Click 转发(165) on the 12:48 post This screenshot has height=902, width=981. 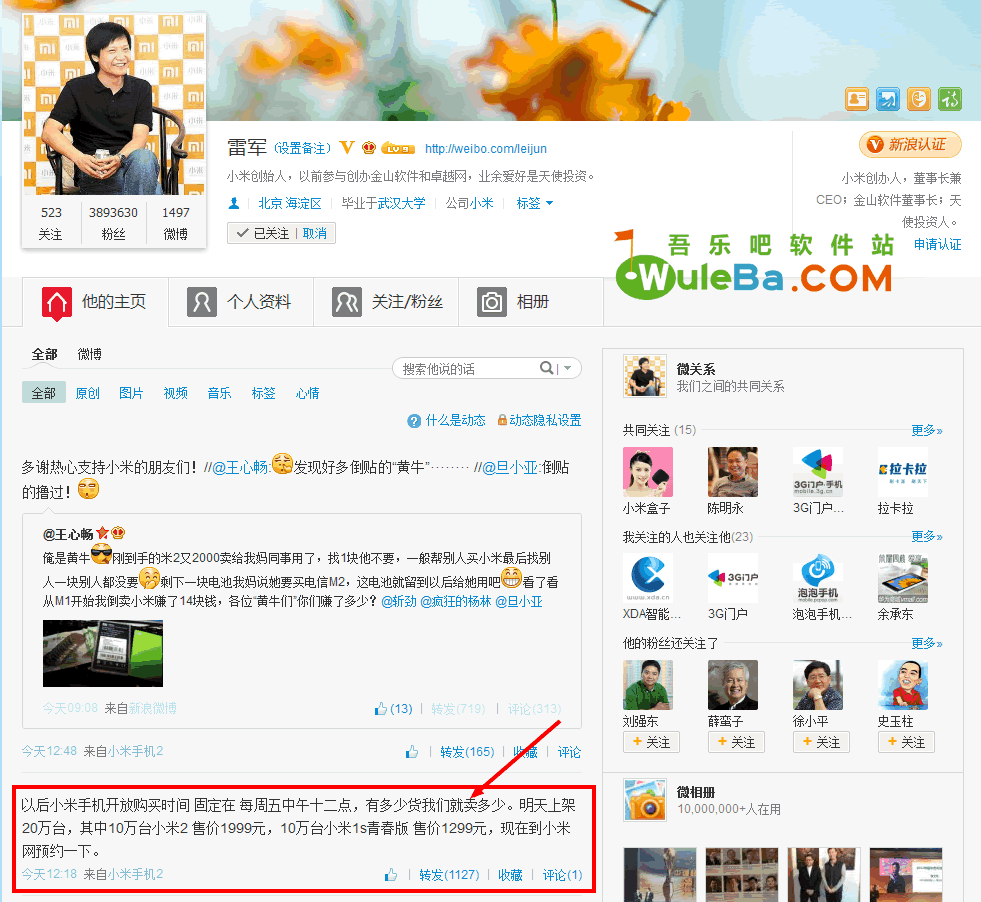tap(467, 752)
